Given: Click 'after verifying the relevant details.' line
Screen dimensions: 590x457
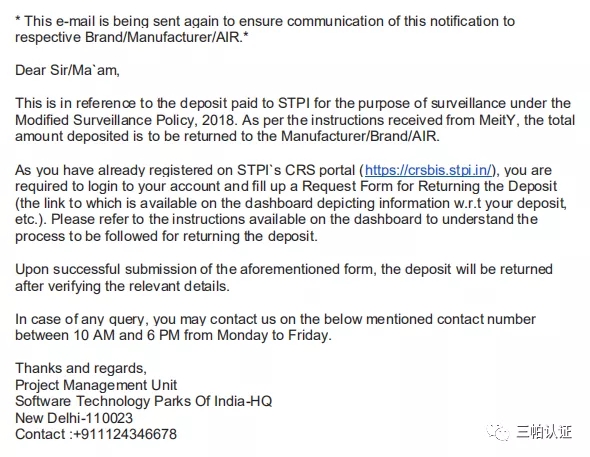Looking at the screenshot, I should [x=122, y=286].
